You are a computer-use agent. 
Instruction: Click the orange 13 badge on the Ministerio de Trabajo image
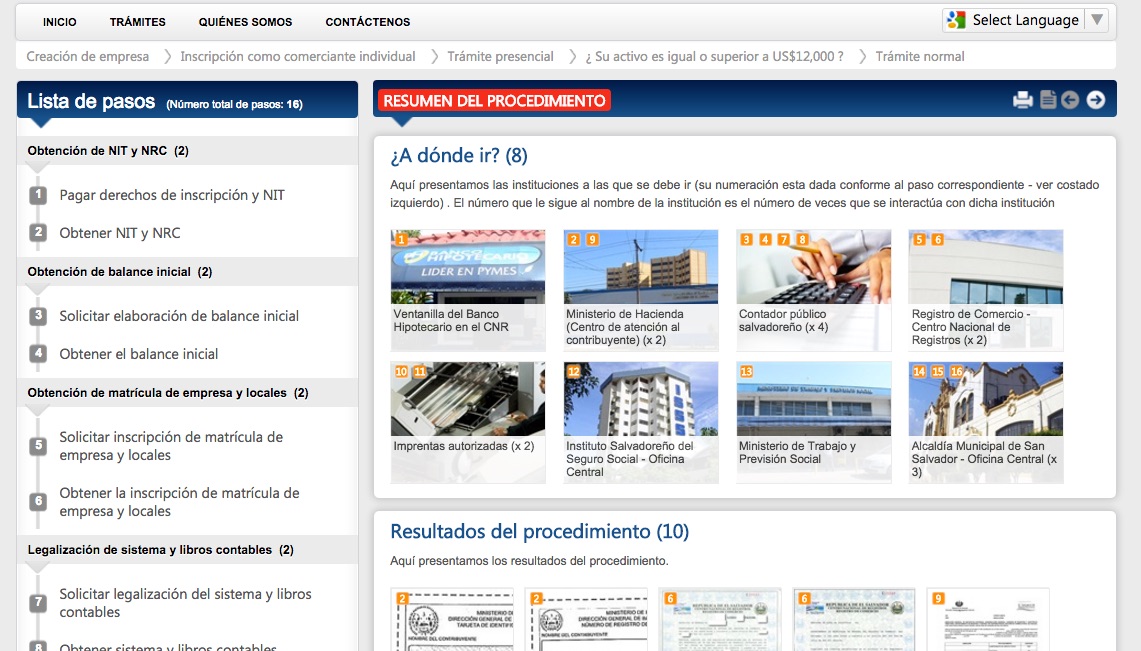746,371
